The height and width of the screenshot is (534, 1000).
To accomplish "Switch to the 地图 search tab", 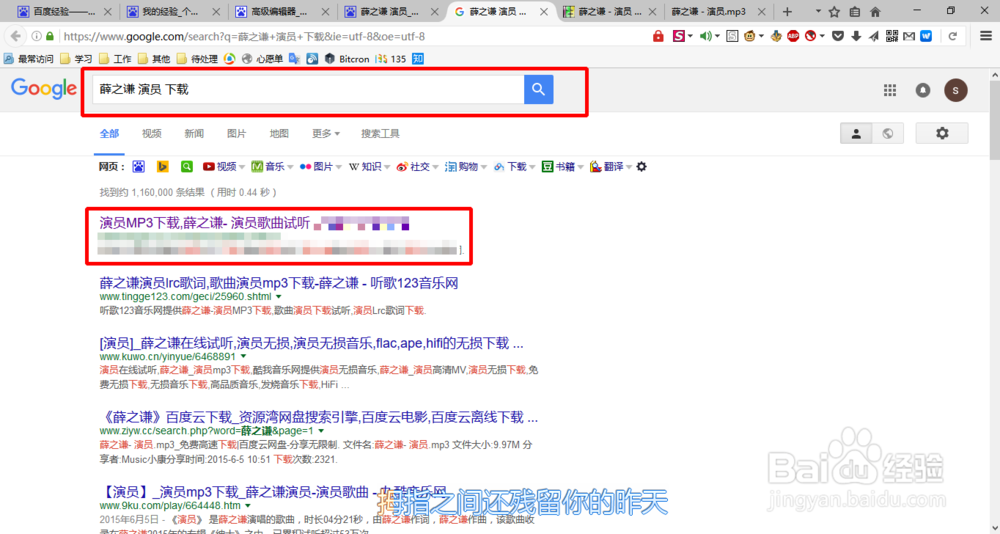I will [x=279, y=133].
